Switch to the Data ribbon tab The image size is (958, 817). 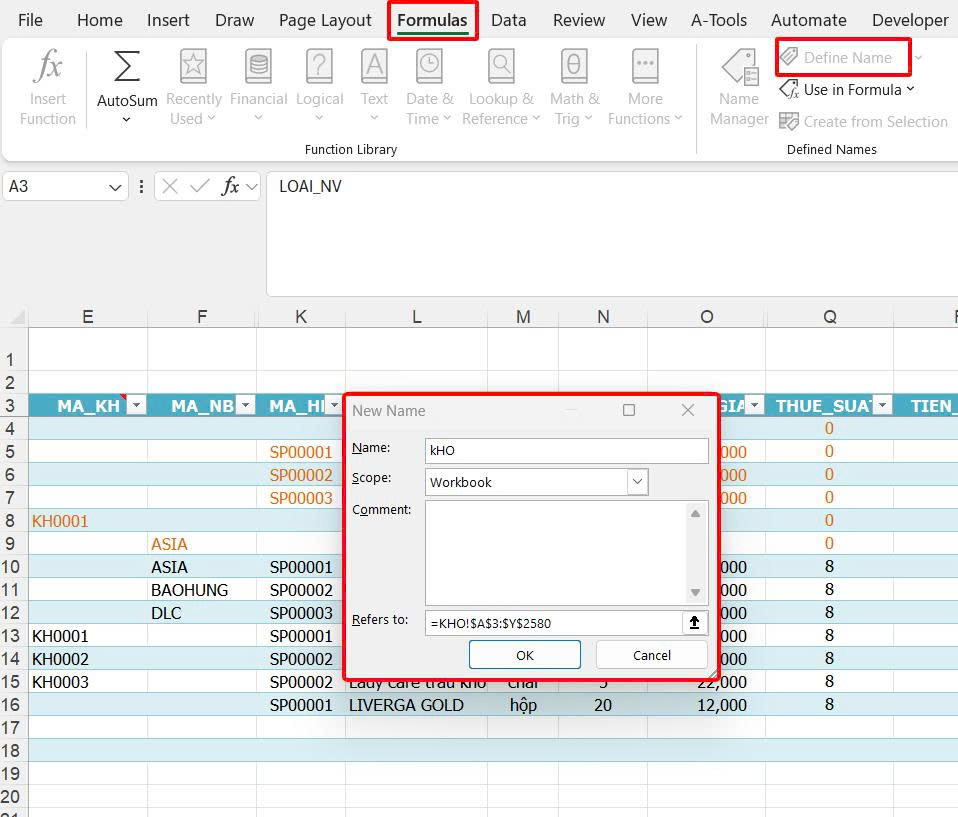[508, 20]
